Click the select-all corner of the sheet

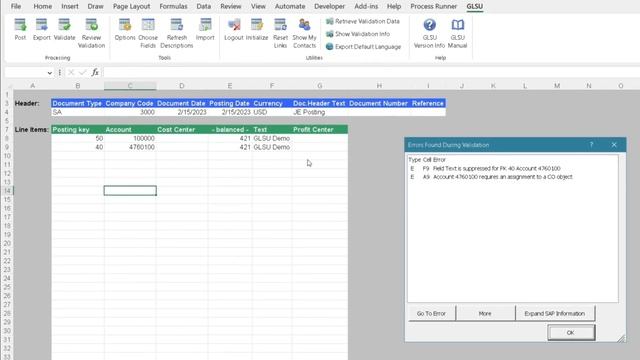pos(8,86)
